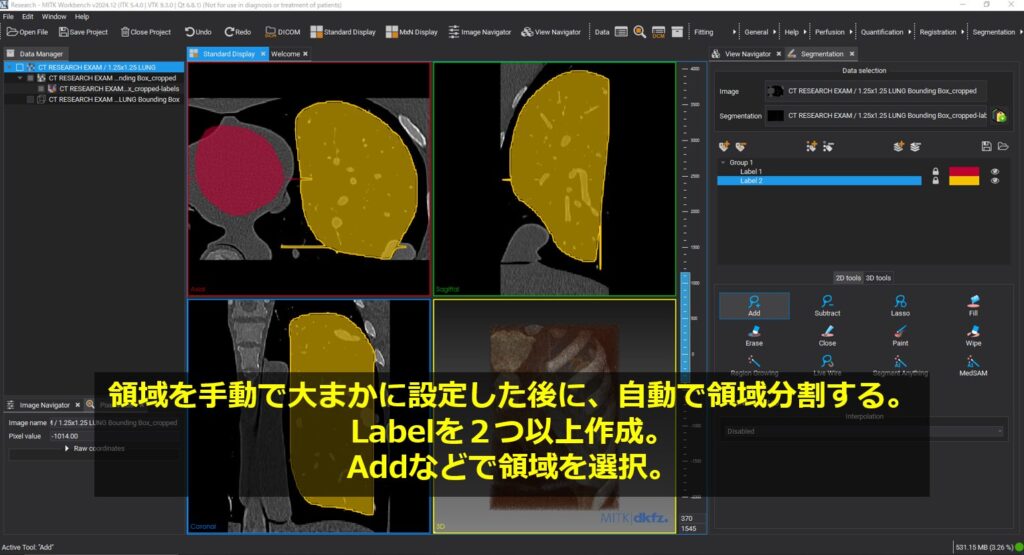Expand the Perfusion toolbar arrow

pyautogui.click(x=850, y=31)
